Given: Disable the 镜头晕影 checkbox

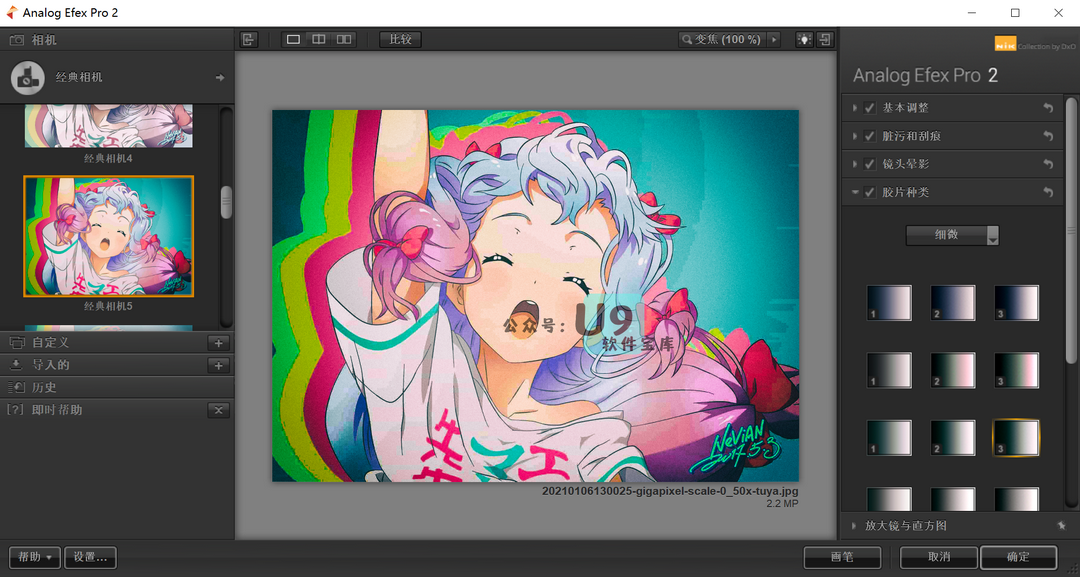Looking at the screenshot, I should (x=869, y=165).
